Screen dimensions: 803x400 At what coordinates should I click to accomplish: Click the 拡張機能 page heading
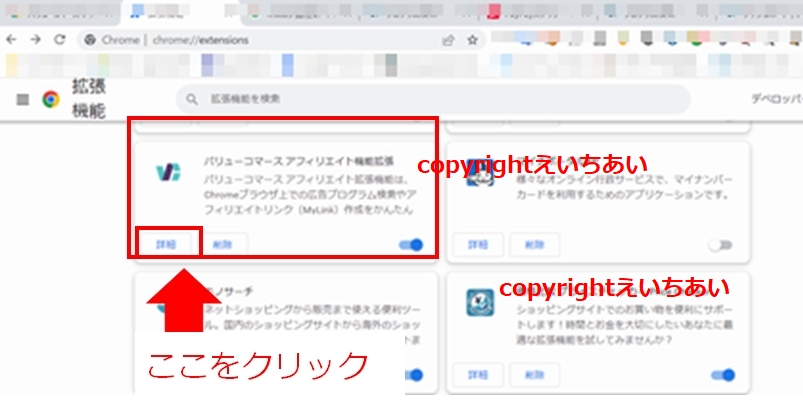coord(89,99)
